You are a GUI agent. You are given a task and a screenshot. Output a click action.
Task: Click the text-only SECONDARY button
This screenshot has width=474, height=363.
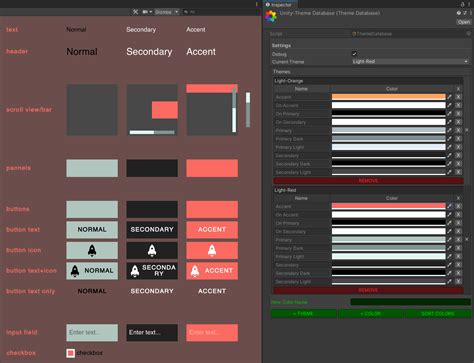pos(152,291)
